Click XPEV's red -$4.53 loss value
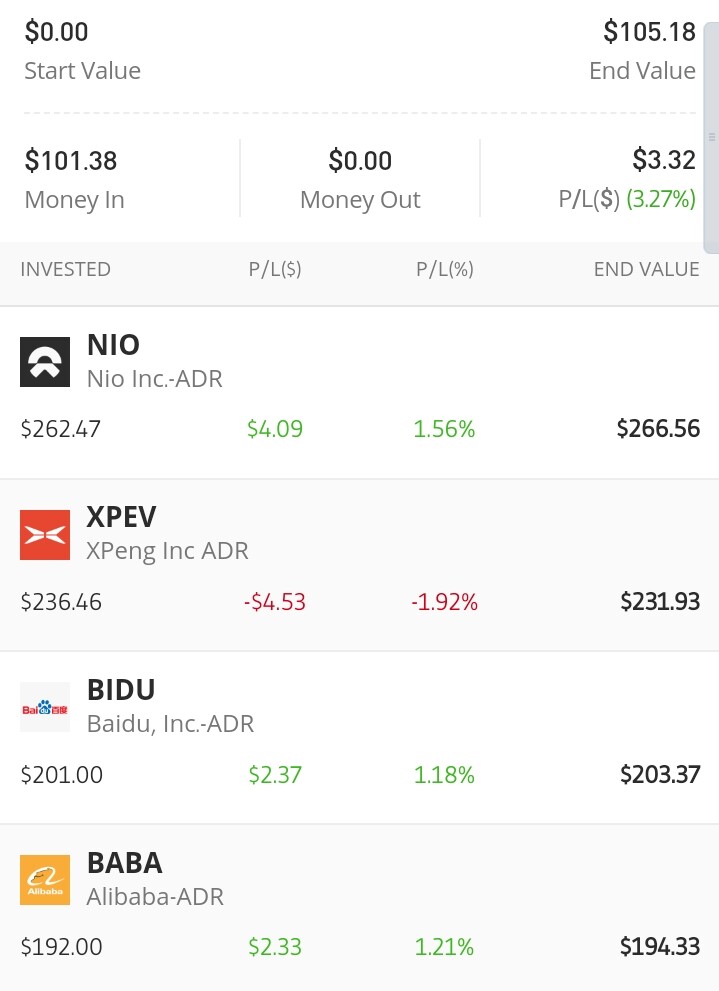Screen dimensions: 719x991 pyautogui.click(x=275, y=602)
